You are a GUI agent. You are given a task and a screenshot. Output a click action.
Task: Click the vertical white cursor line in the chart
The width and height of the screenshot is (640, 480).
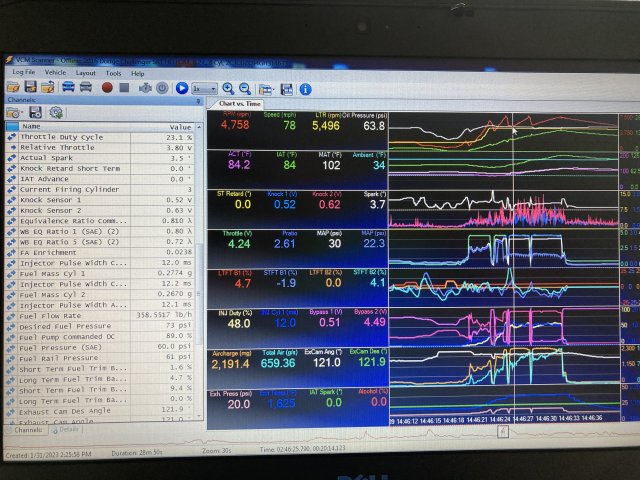pyautogui.click(x=513, y=265)
